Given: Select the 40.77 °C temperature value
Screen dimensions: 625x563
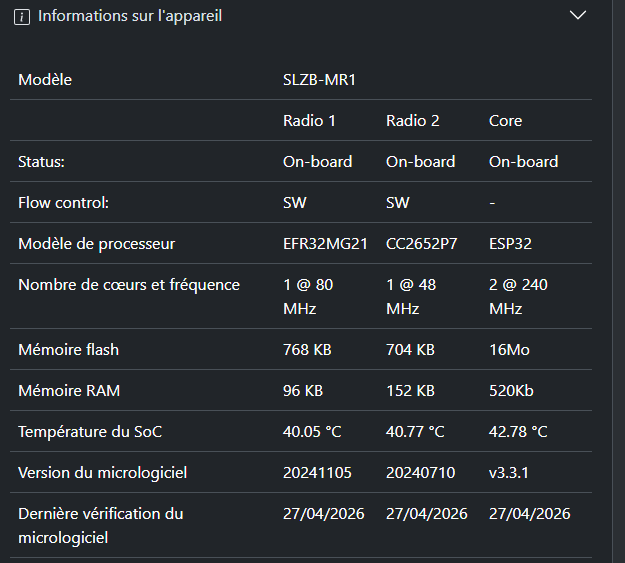Looking at the screenshot, I should click(415, 432).
